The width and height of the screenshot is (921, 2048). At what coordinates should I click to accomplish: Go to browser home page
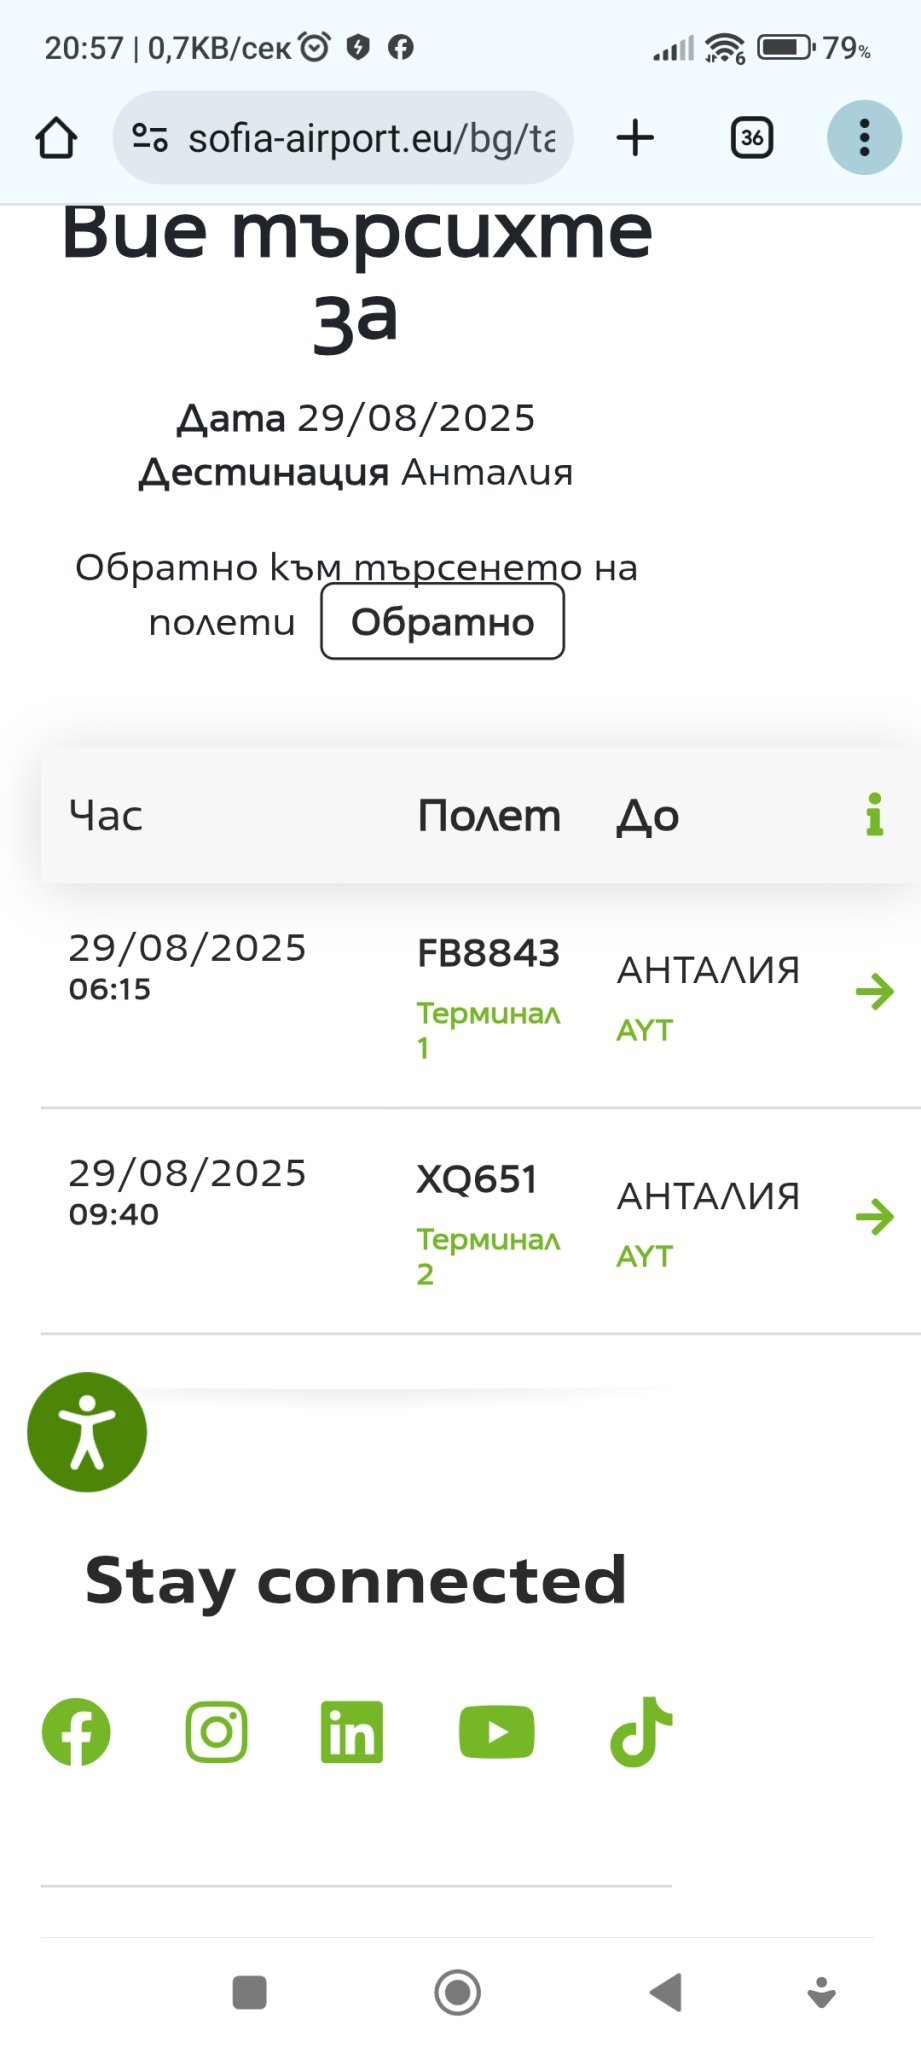tap(56, 138)
